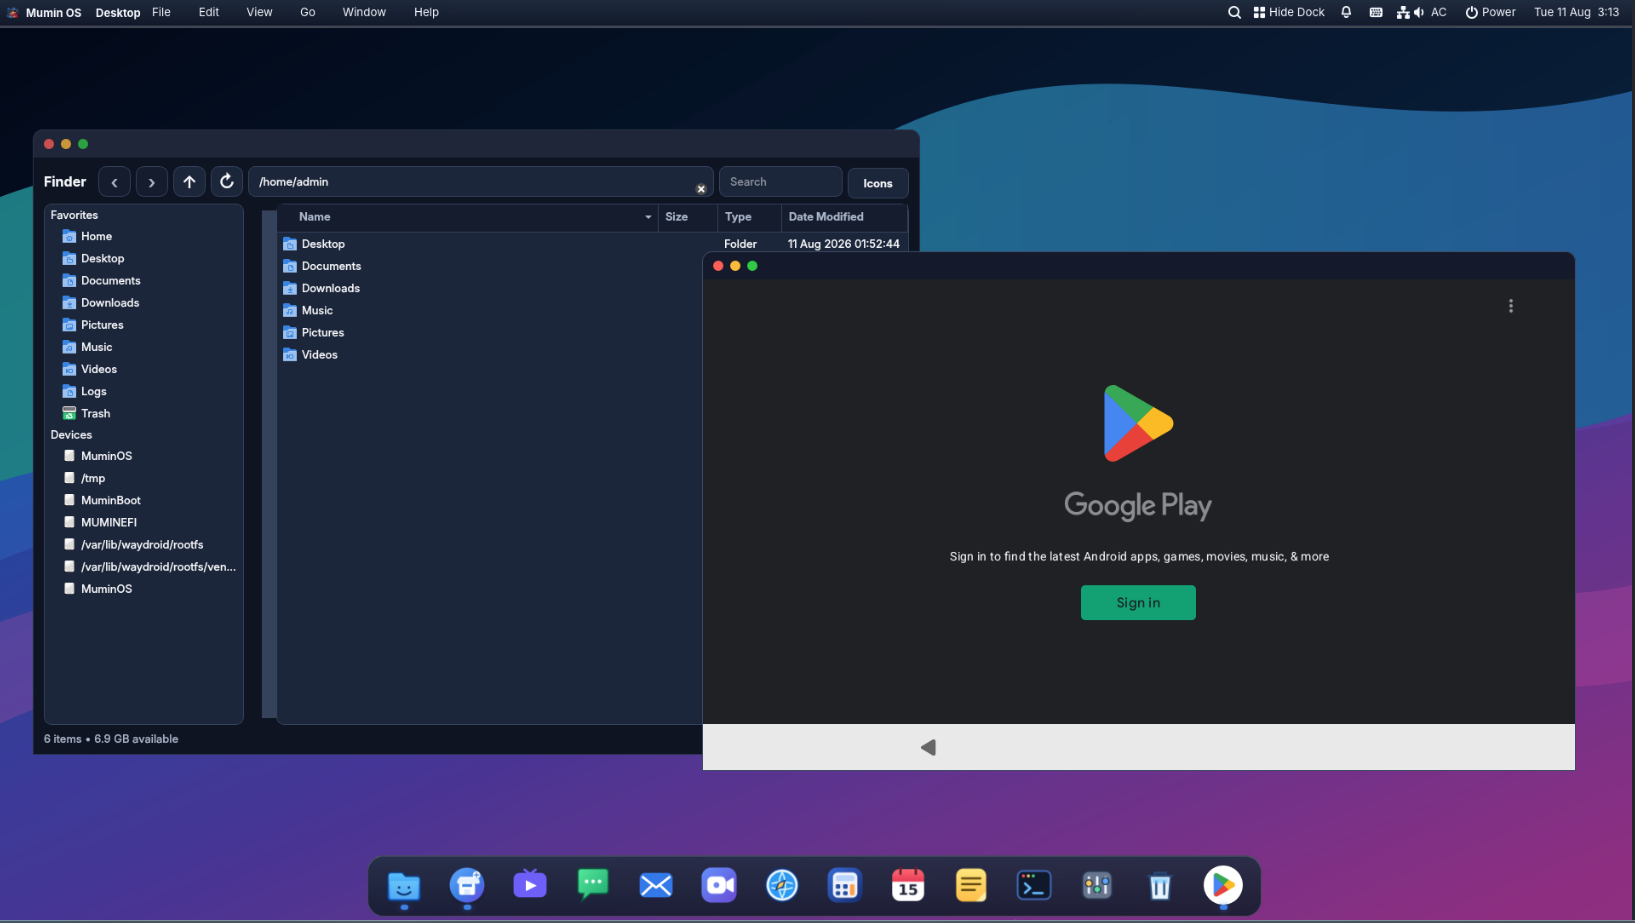Select Pictures in Finder Favorites sidebar
The height and width of the screenshot is (923, 1635).
point(102,325)
